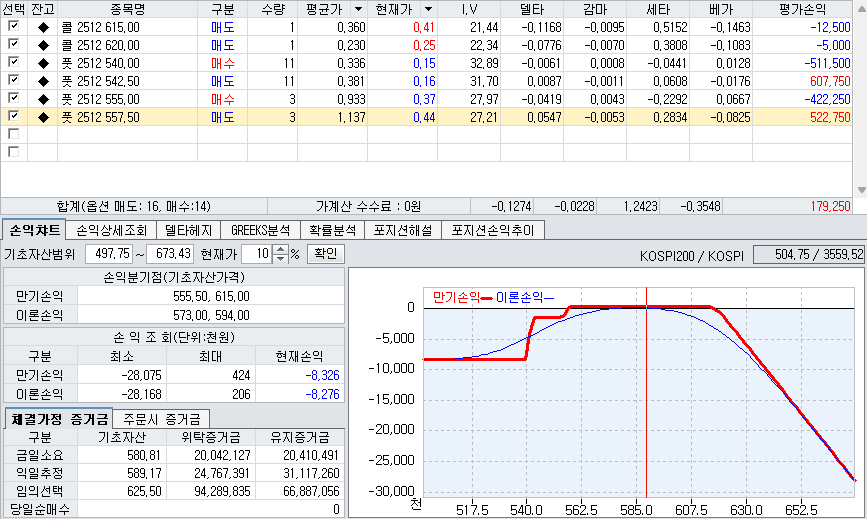Open the 확률분석 tab

click(333, 230)
